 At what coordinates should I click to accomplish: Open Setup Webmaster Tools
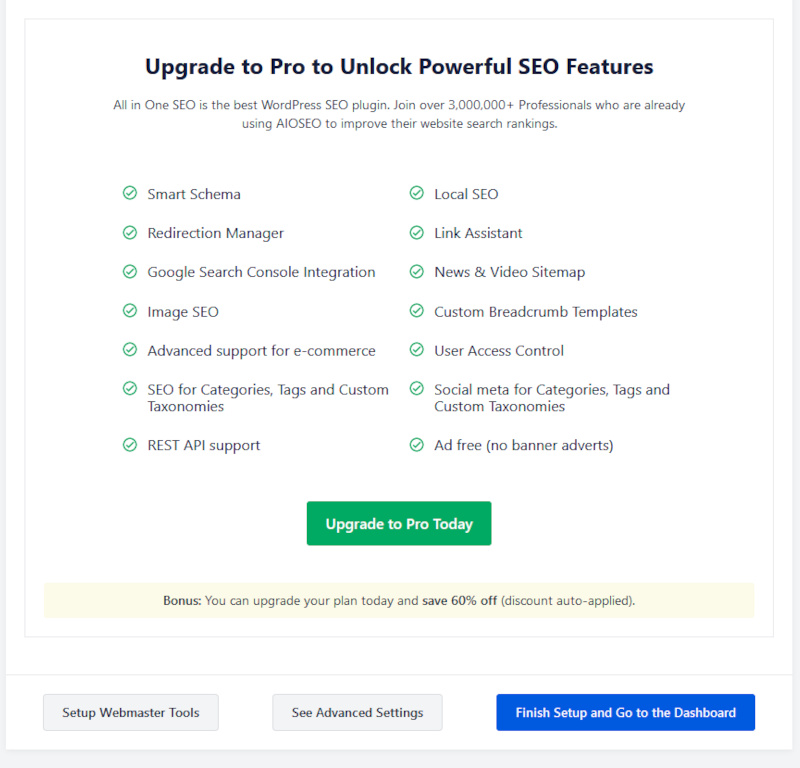(x=131, y=712)
